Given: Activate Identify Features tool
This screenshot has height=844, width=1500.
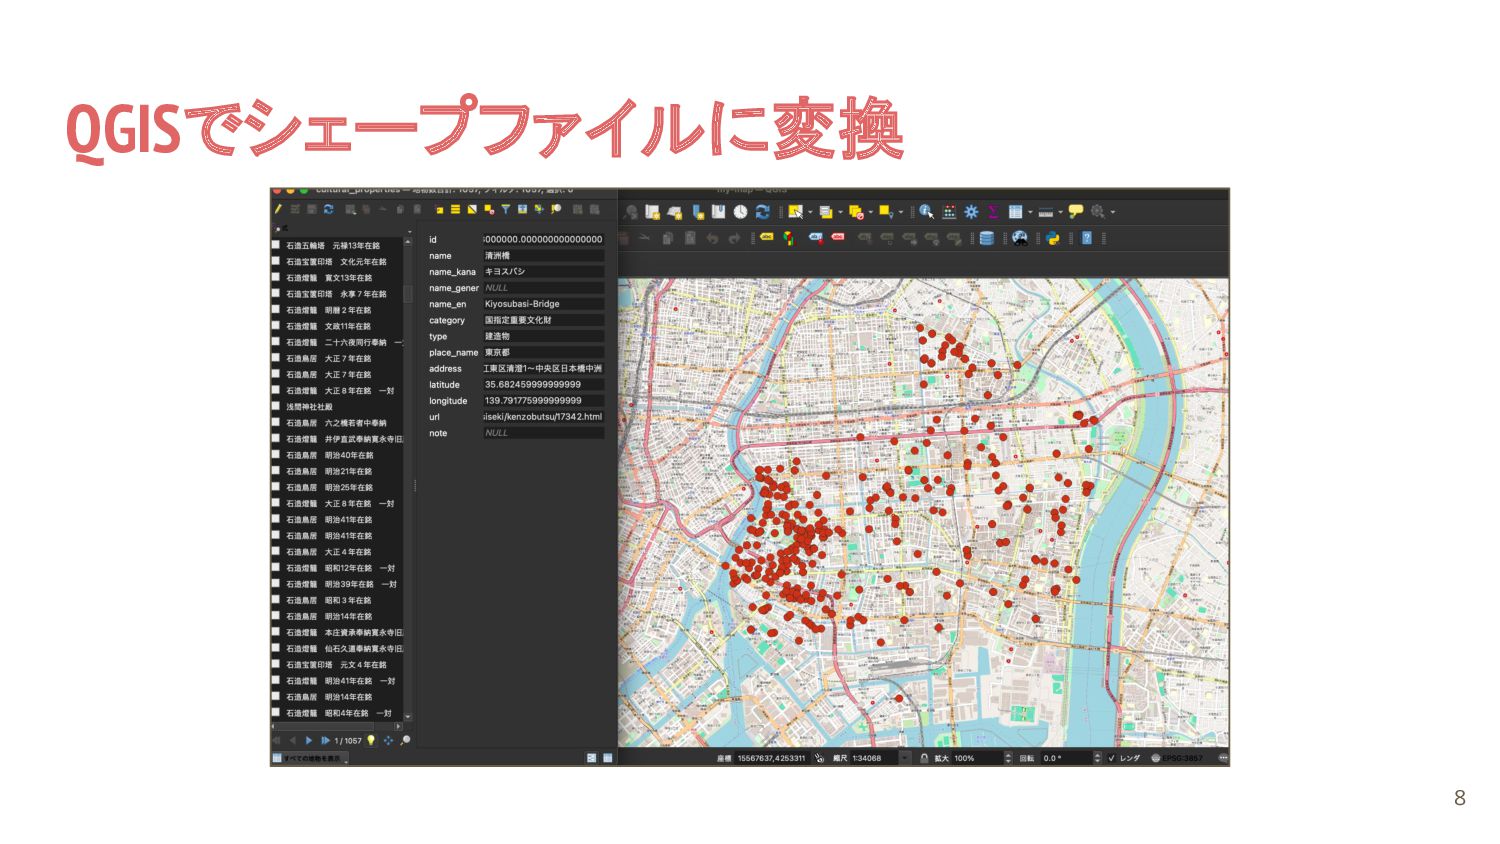Looking at the screenshot, I should click(926, 212).
